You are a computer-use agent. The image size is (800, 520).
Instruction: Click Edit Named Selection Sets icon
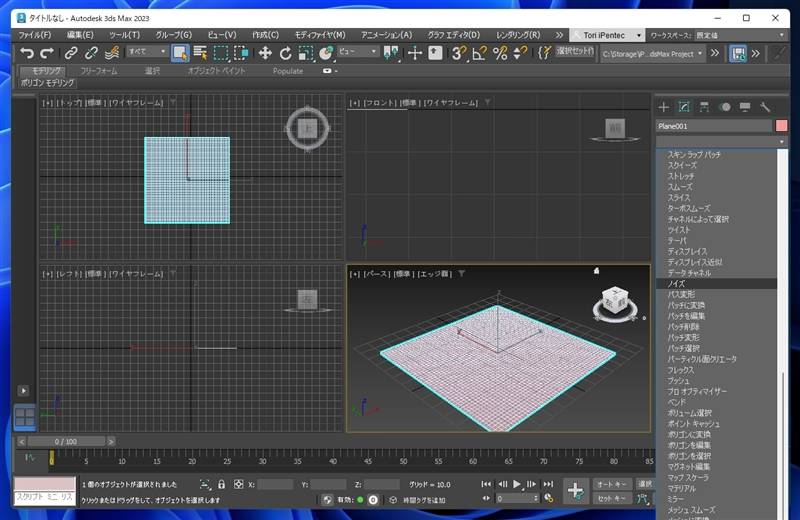tap(544, 53)
